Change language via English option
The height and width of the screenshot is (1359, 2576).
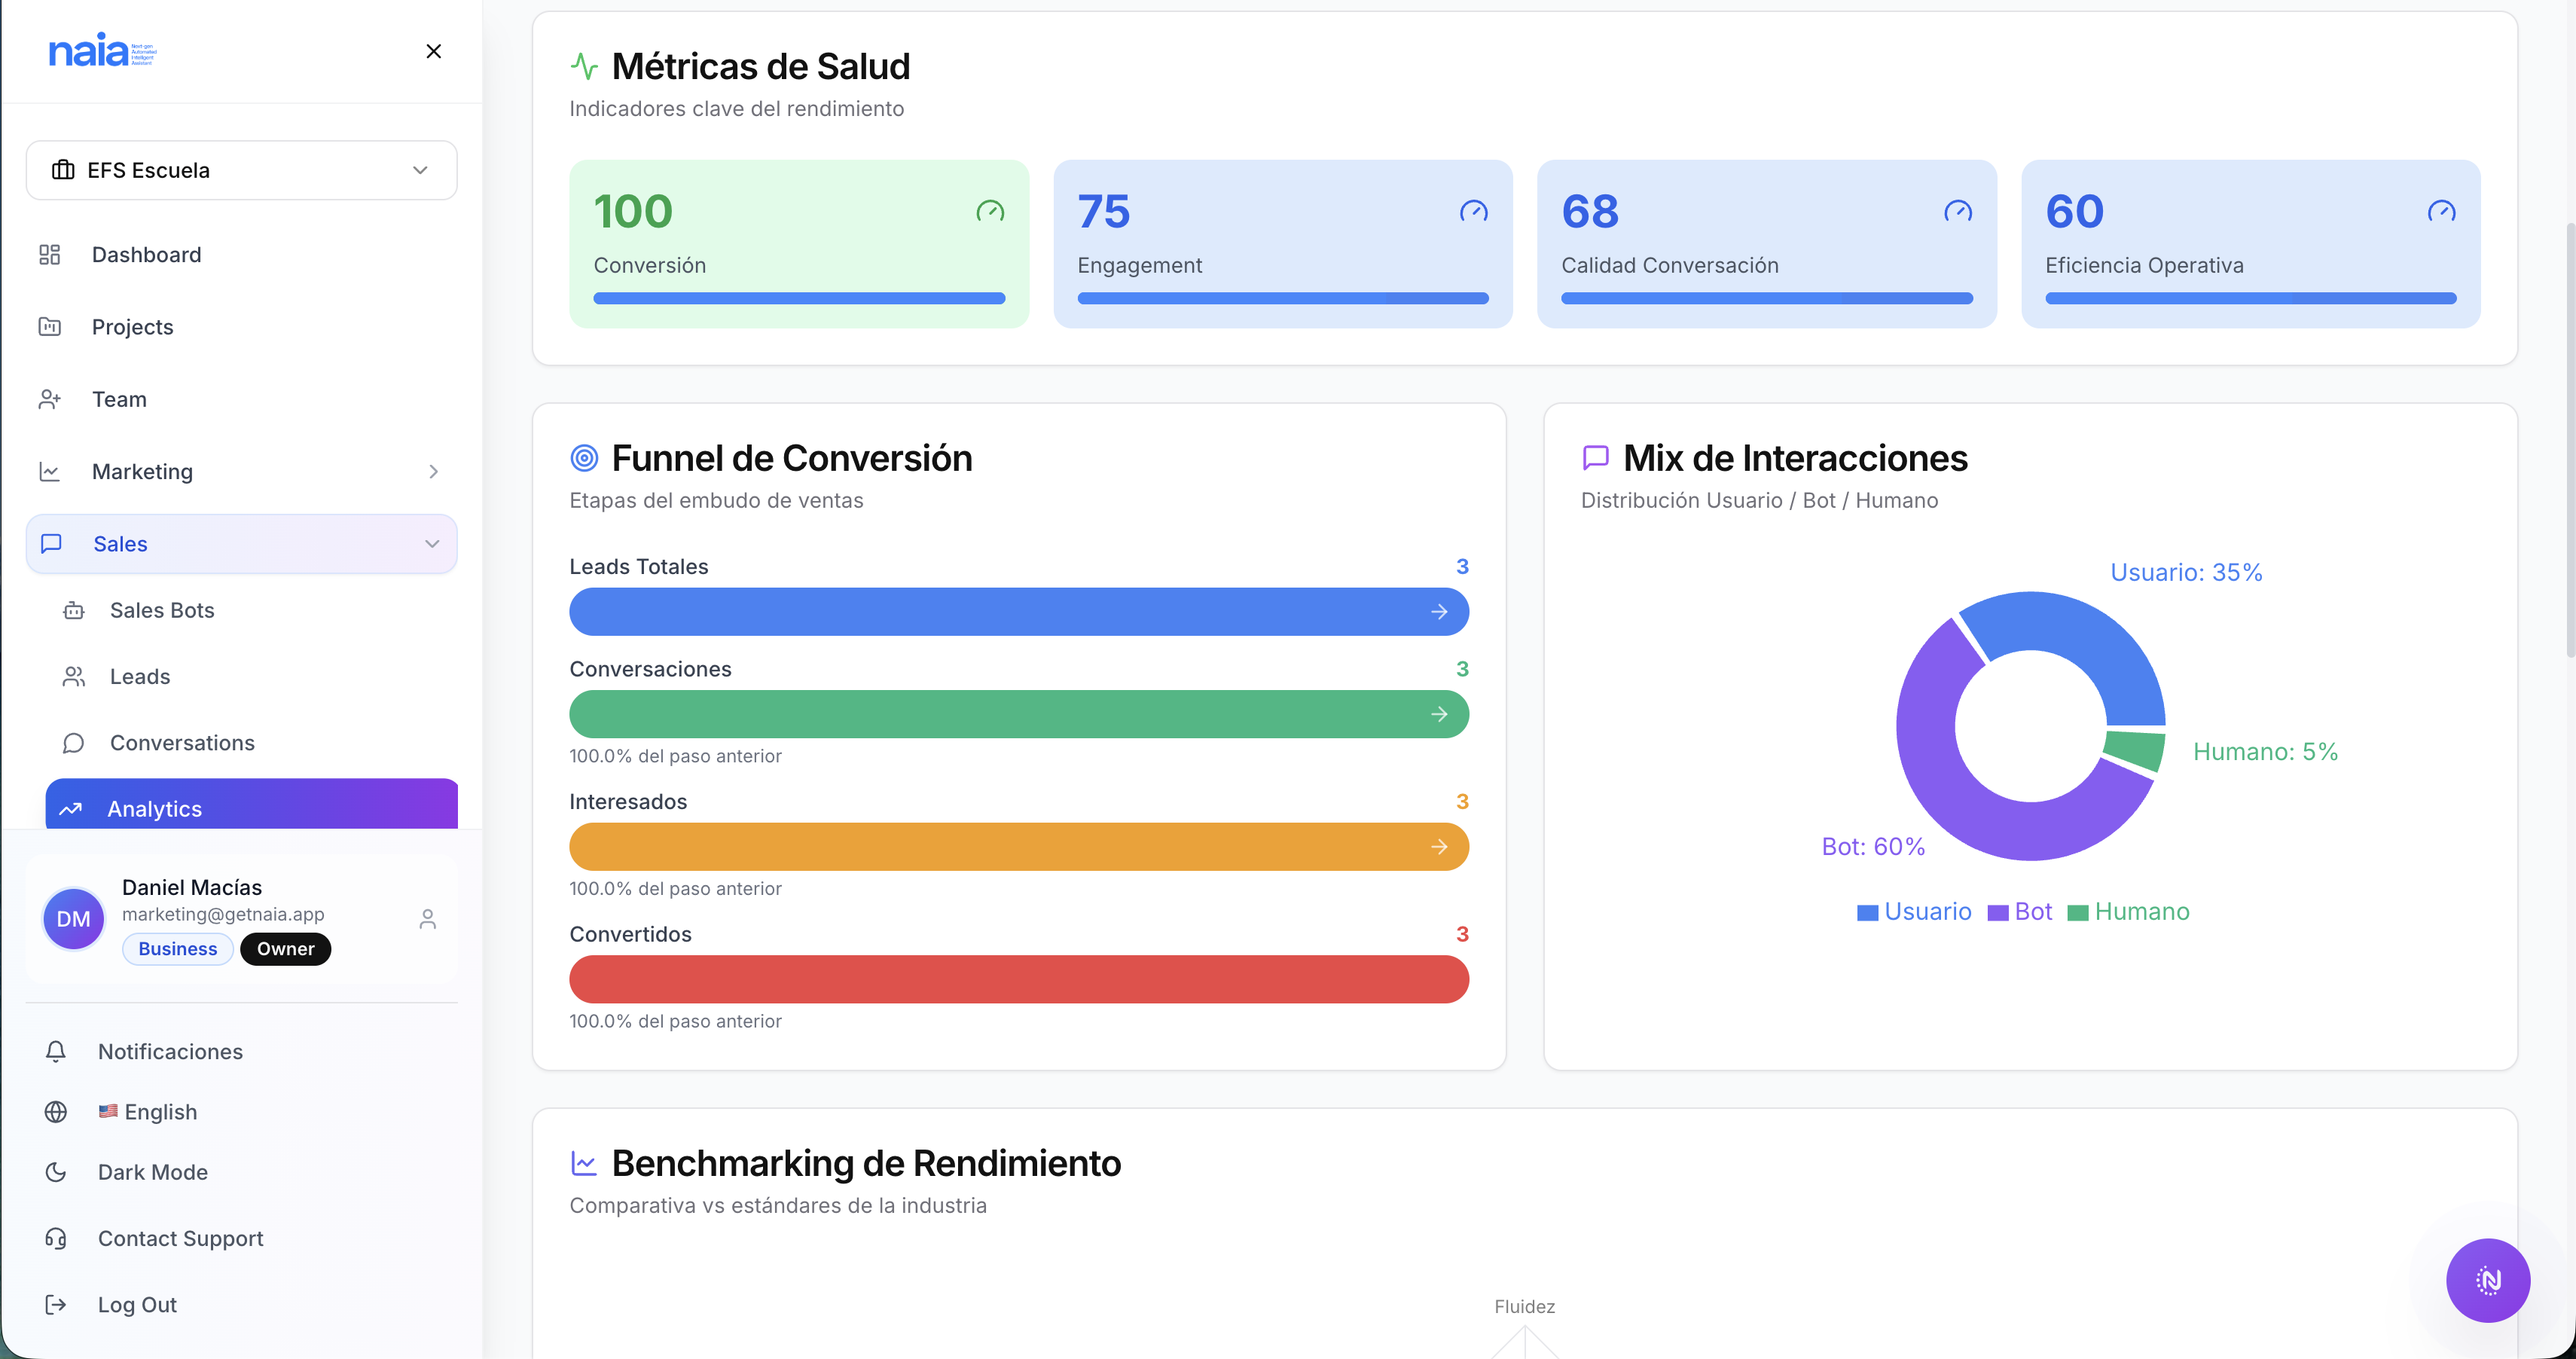(160, 1111)
